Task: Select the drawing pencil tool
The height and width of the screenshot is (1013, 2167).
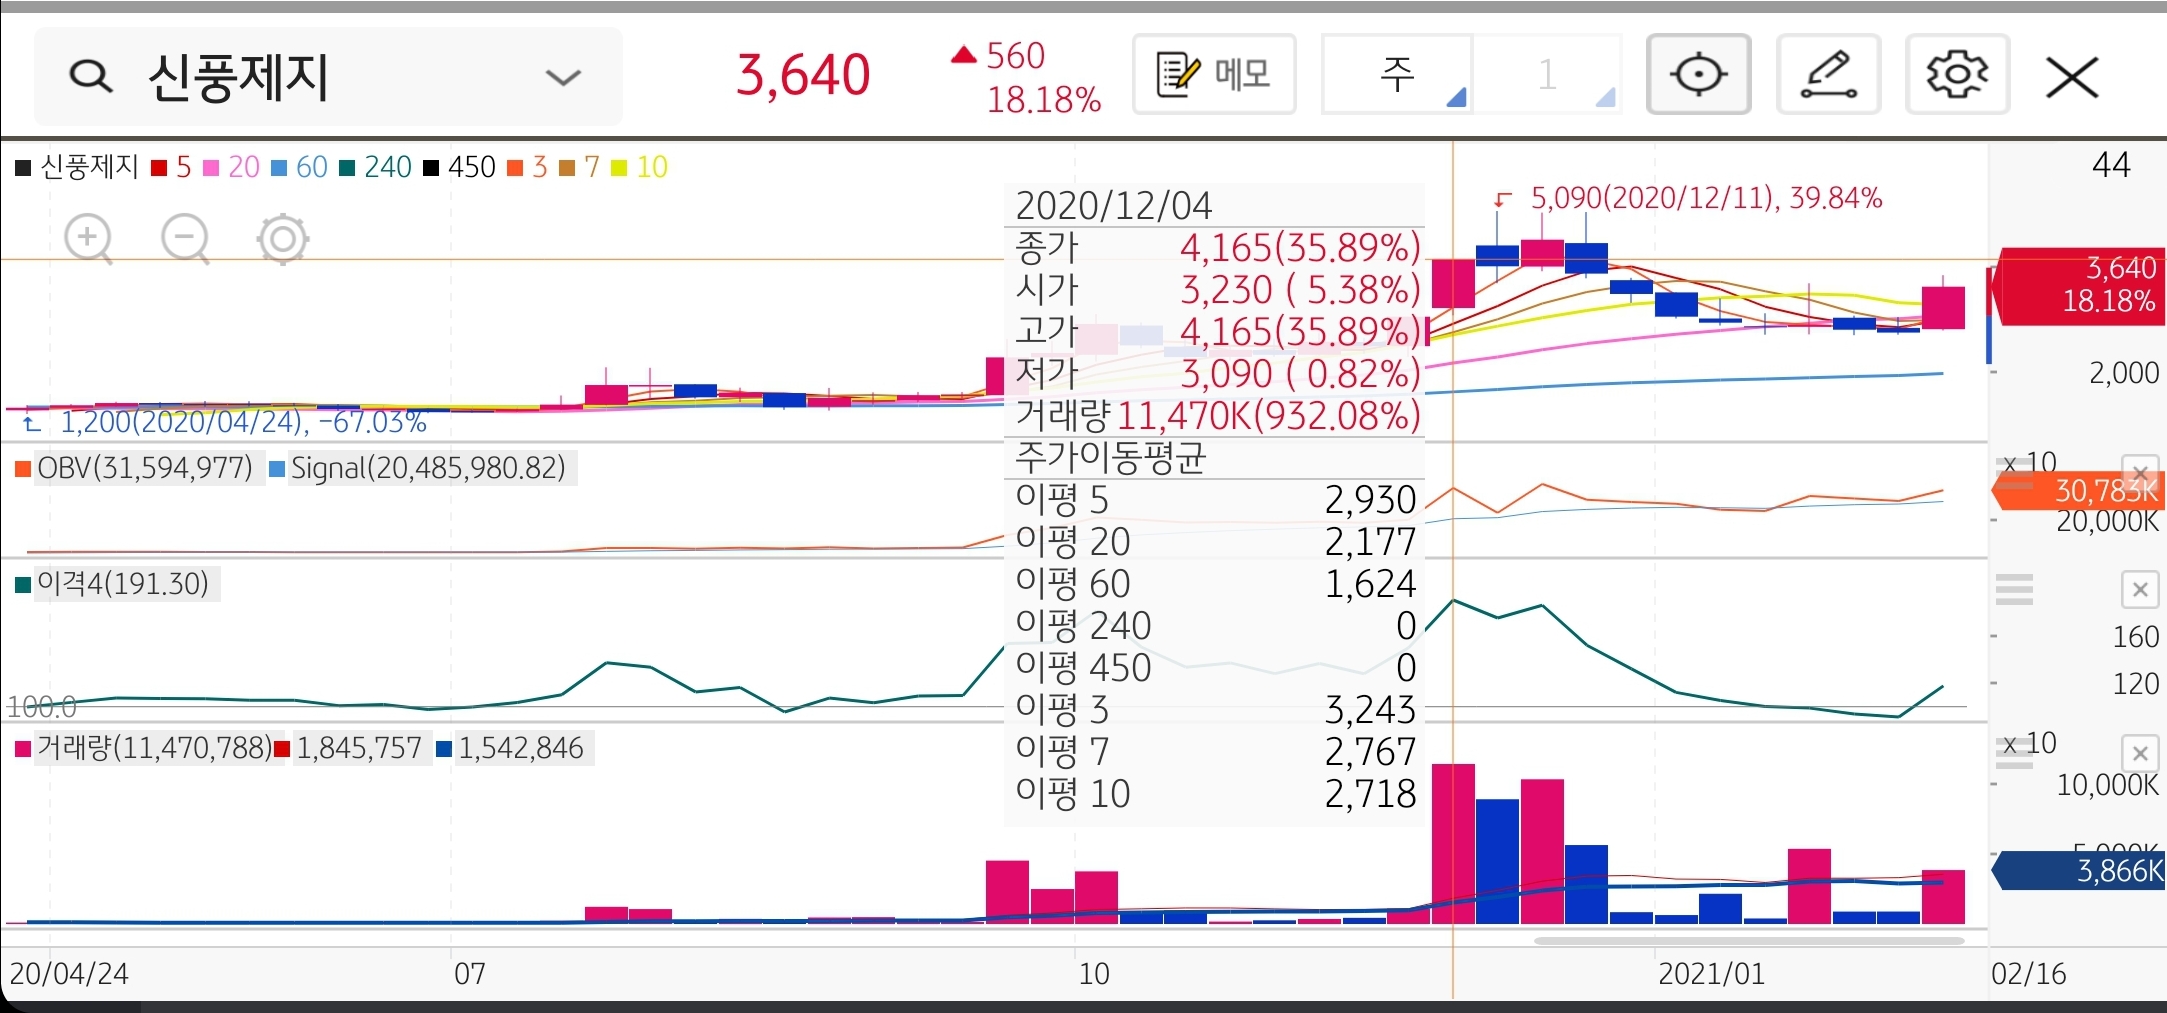Action: (x=1828, y=74)
